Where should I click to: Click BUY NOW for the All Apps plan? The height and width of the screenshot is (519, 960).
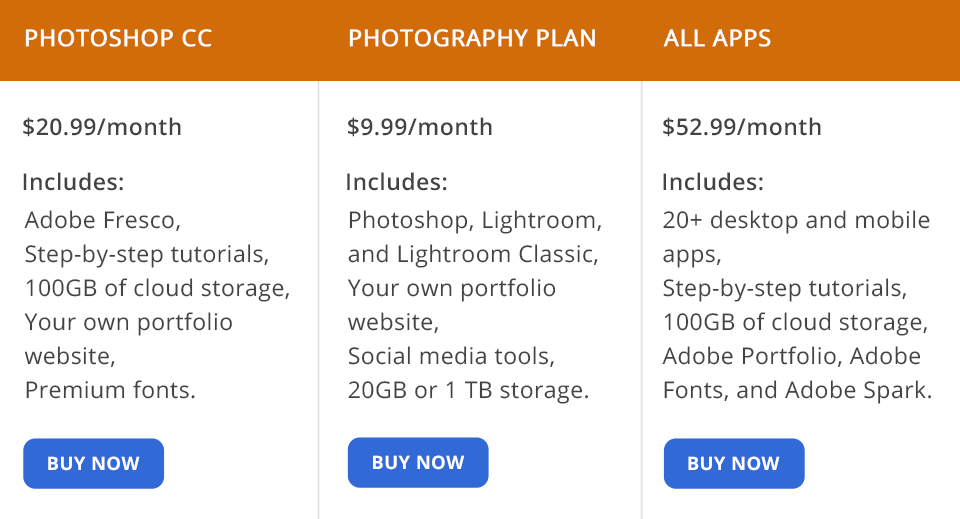[x=734, y=463]
